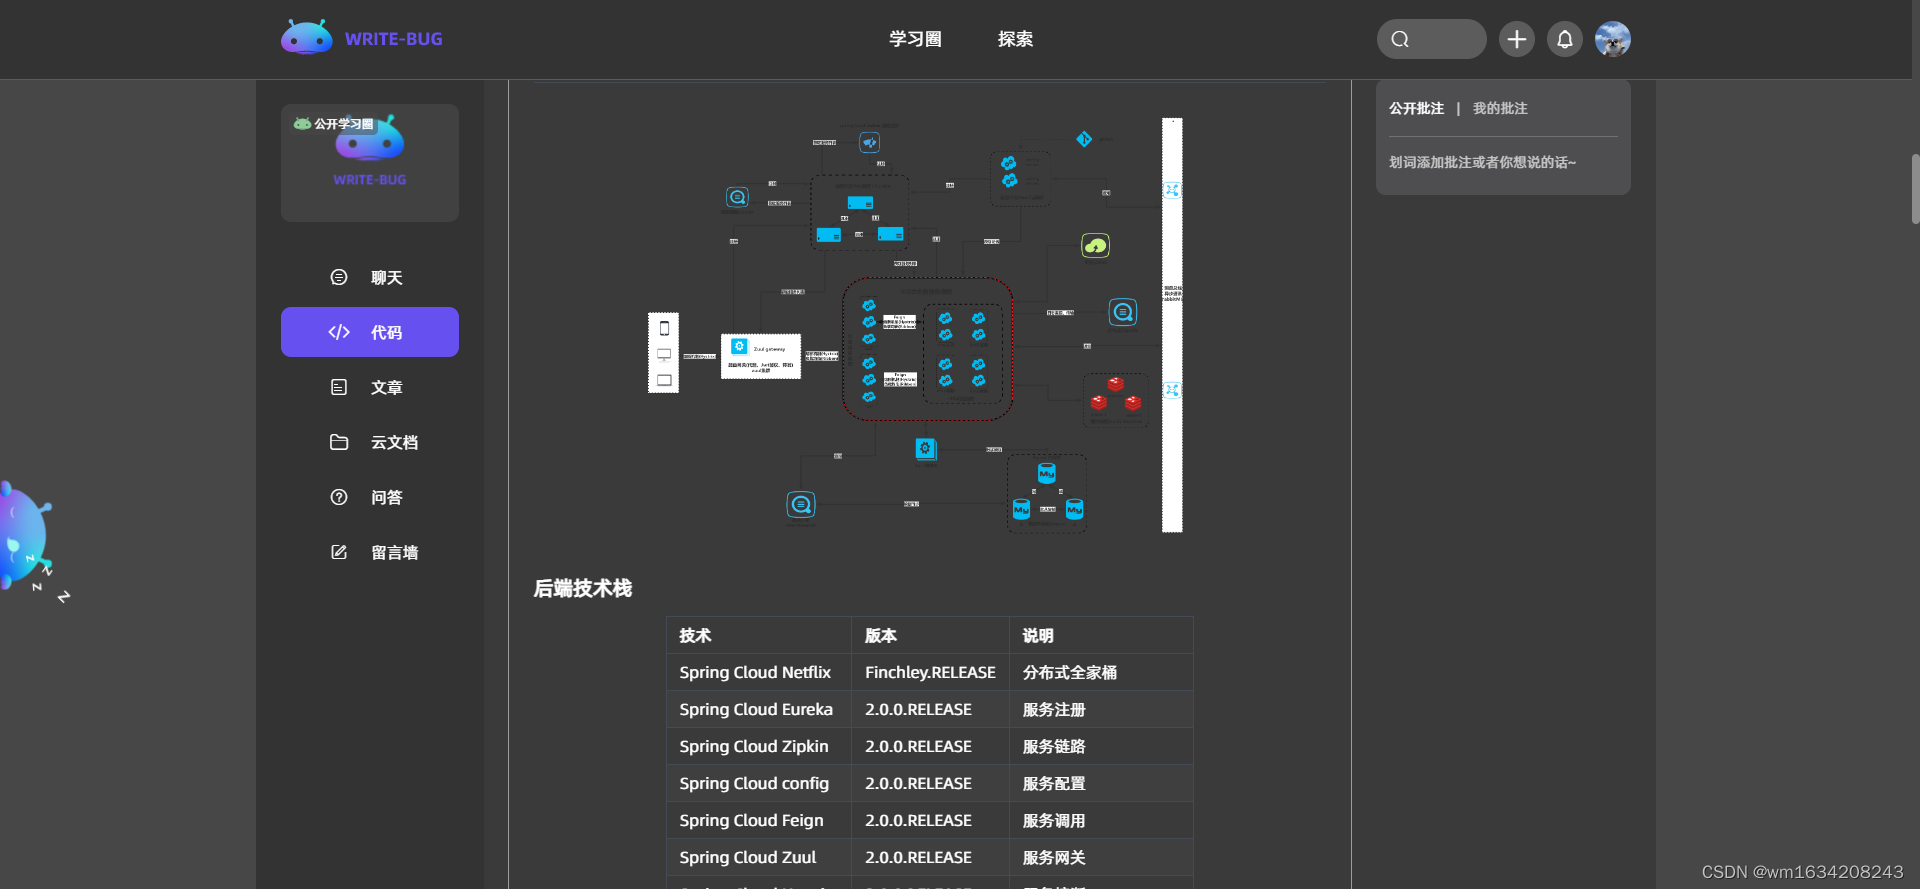The image size is (1920, 889).
Task: Click the search magnifier icon
Action: tap(1400, 39)
